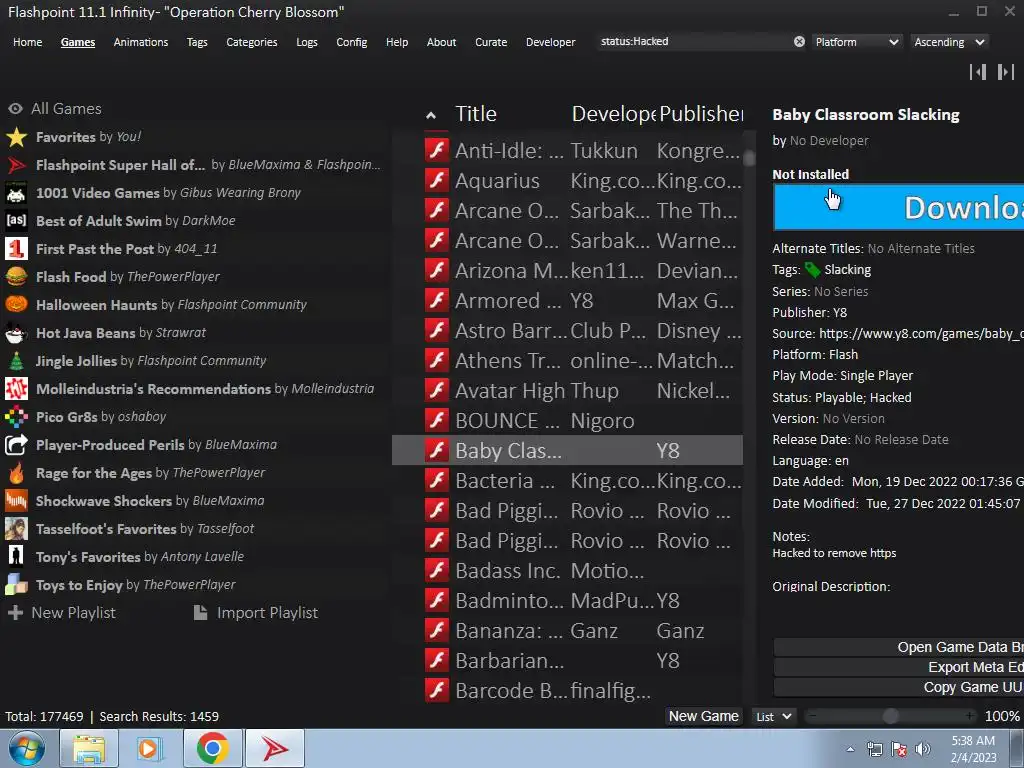Open Halloween Haunts pumpkin icon

pos(16,305)
